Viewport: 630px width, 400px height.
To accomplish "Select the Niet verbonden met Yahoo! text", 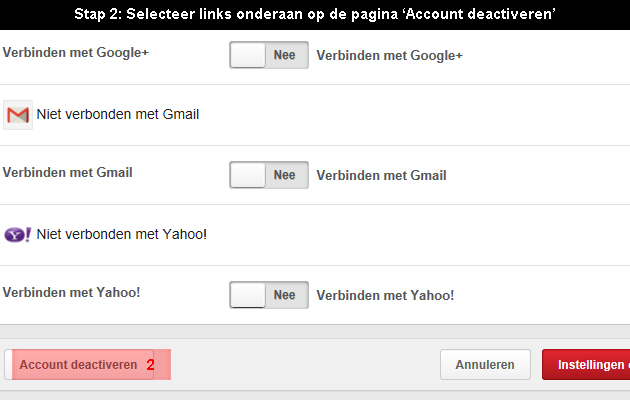I will click(122, 235).
